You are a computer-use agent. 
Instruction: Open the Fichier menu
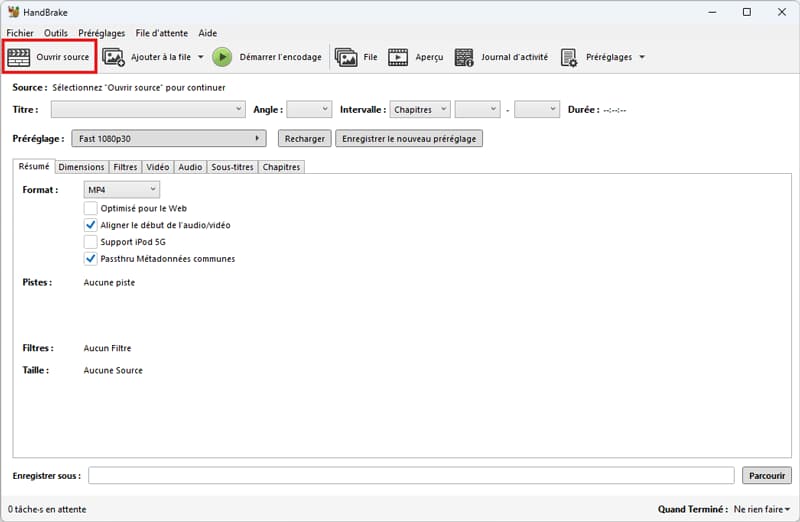pos(20,33)
